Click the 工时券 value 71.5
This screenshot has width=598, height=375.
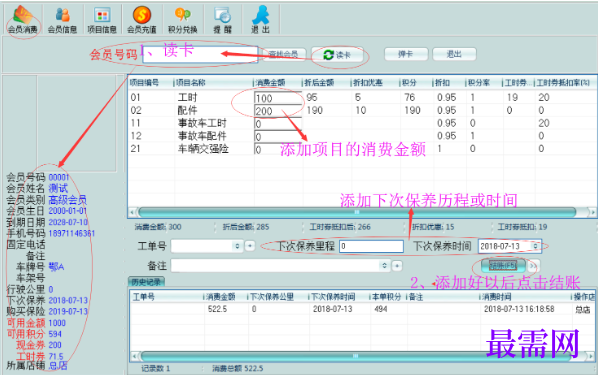coord(56,356)
